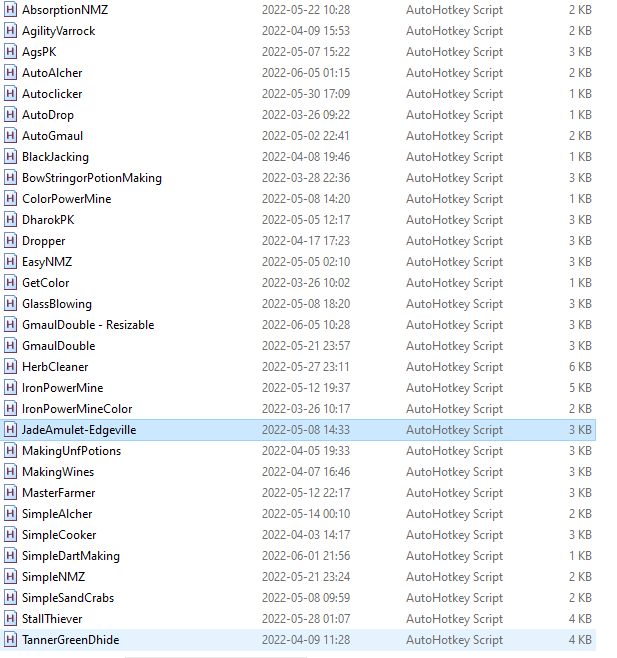Click AutoHotkey Script type in MasterFarmer row
617x658 pixels.
coord(454,493)
